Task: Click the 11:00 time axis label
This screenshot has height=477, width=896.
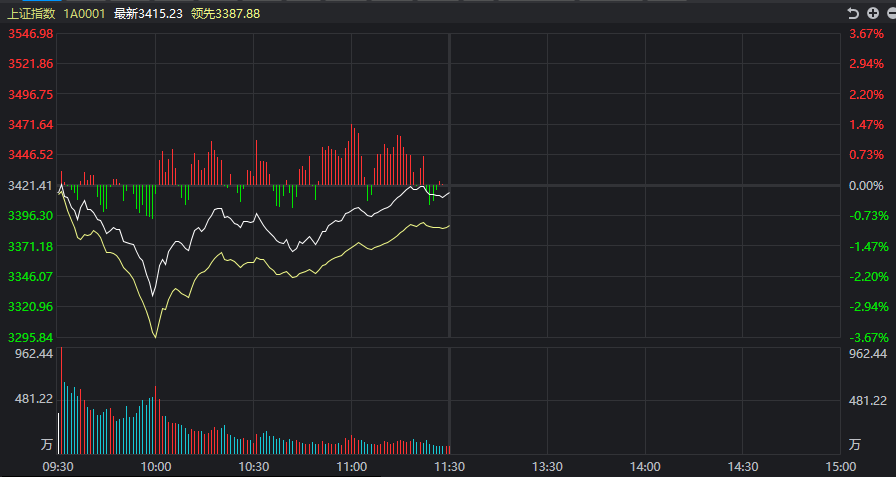Action: point(351,467)
